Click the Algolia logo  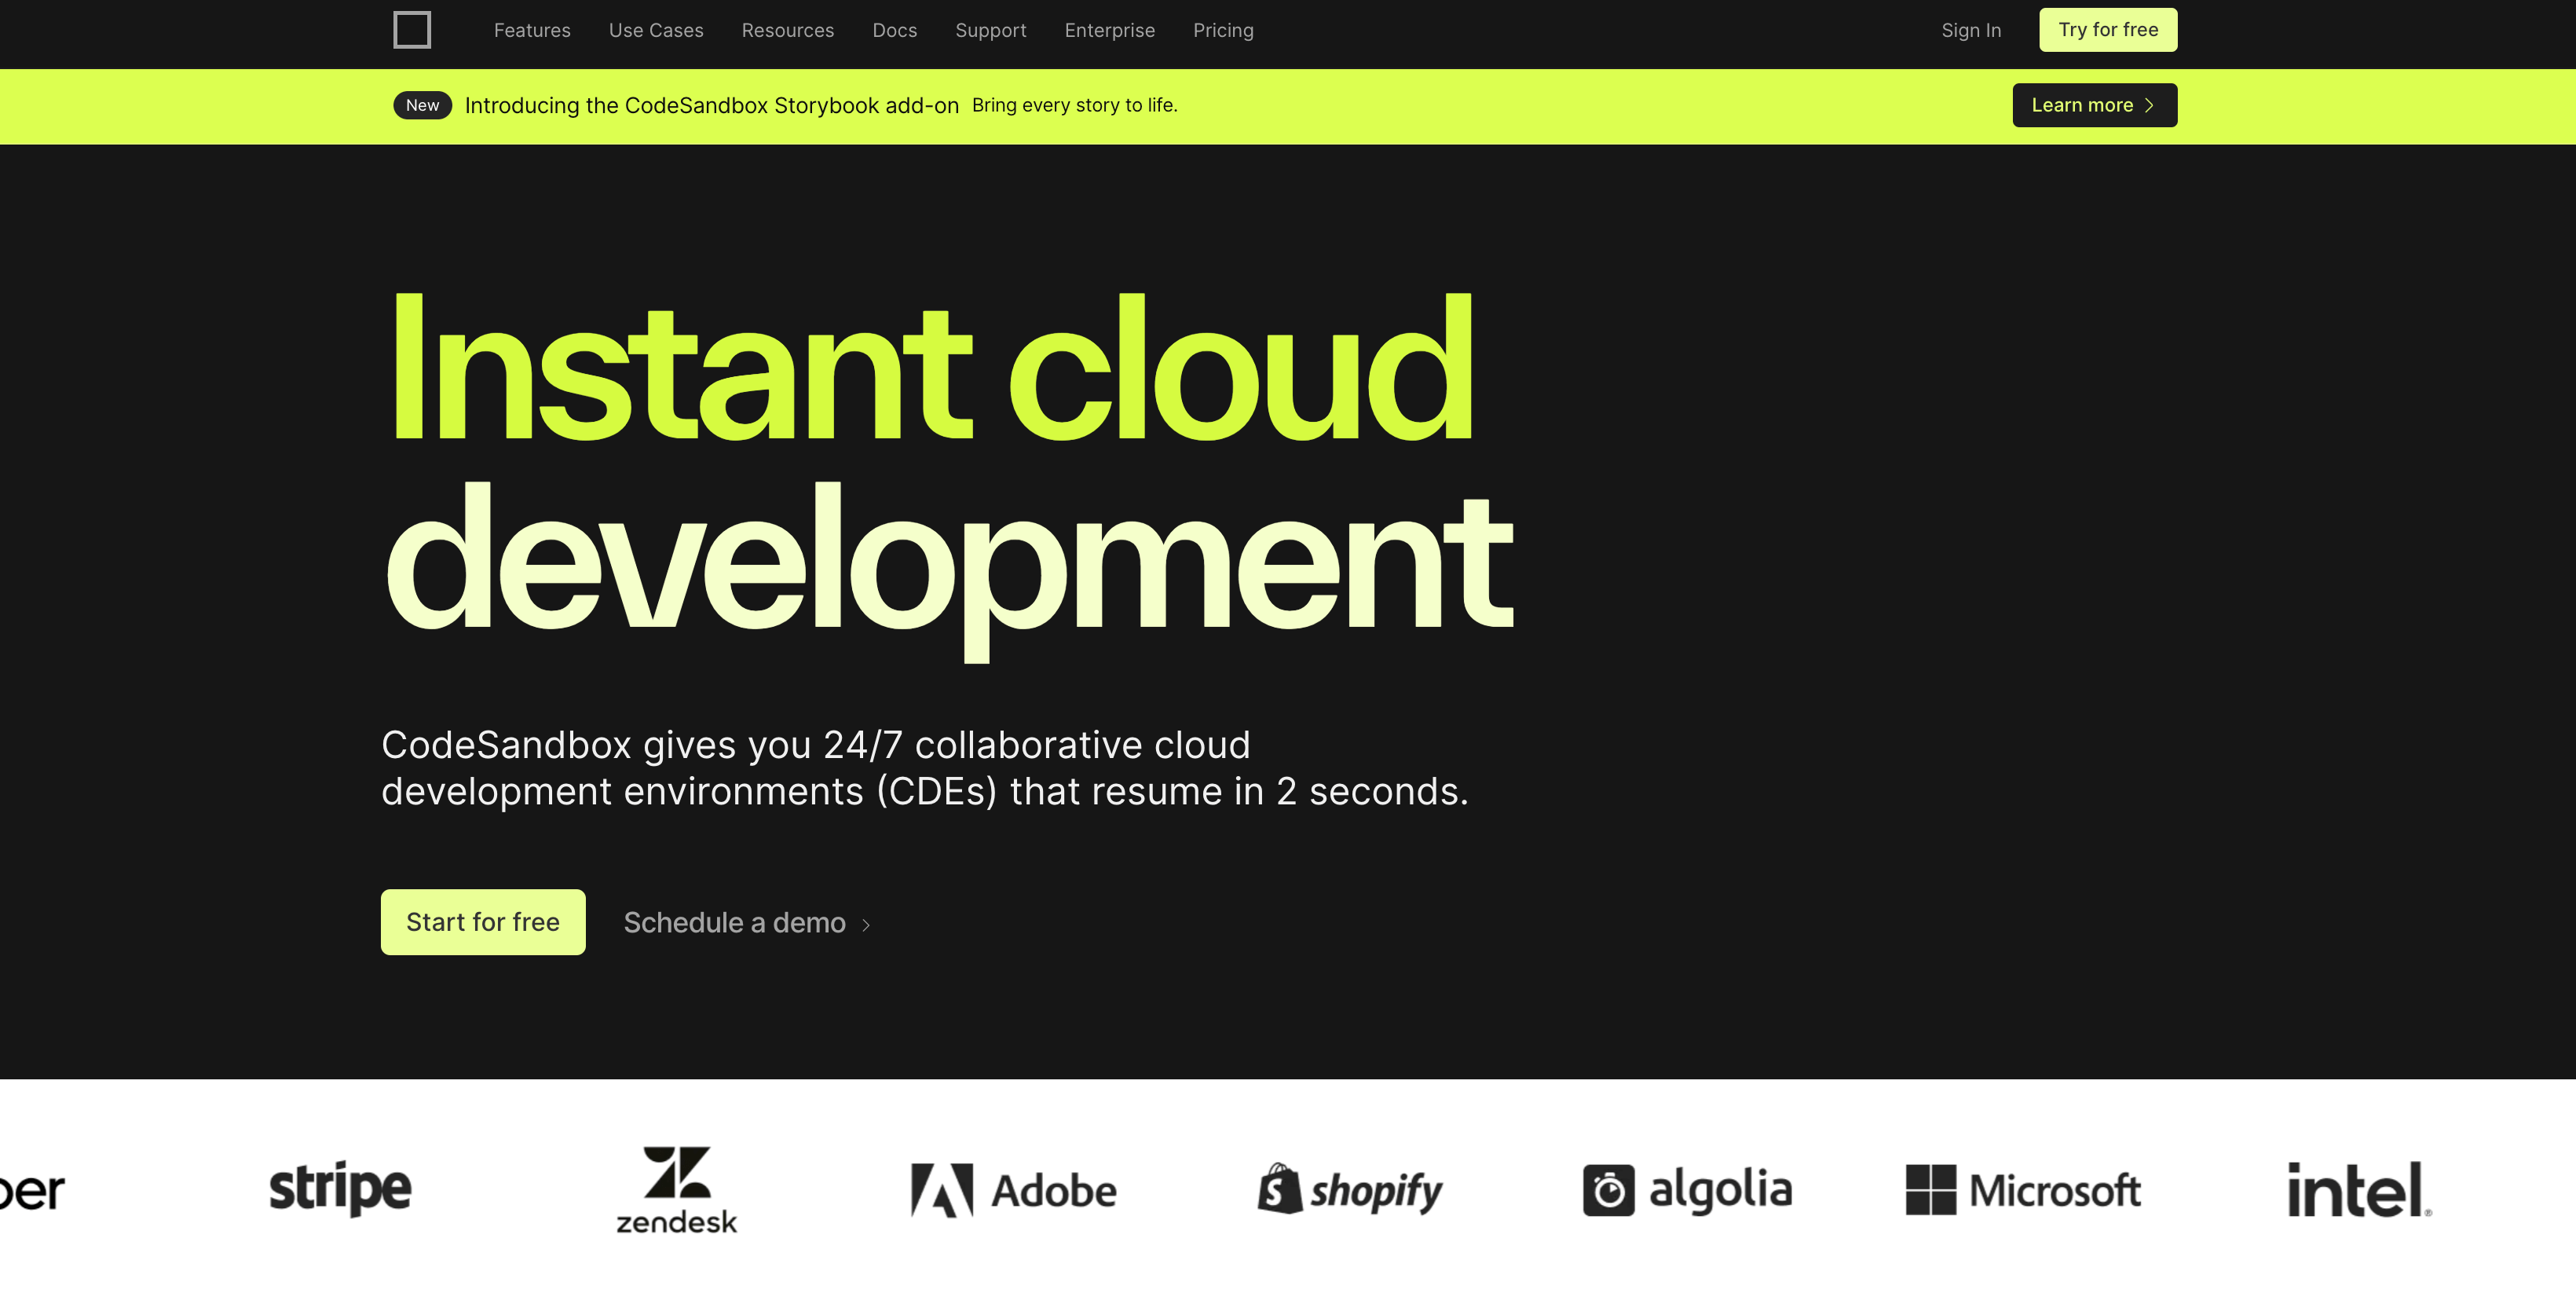click(1688, 1190)
